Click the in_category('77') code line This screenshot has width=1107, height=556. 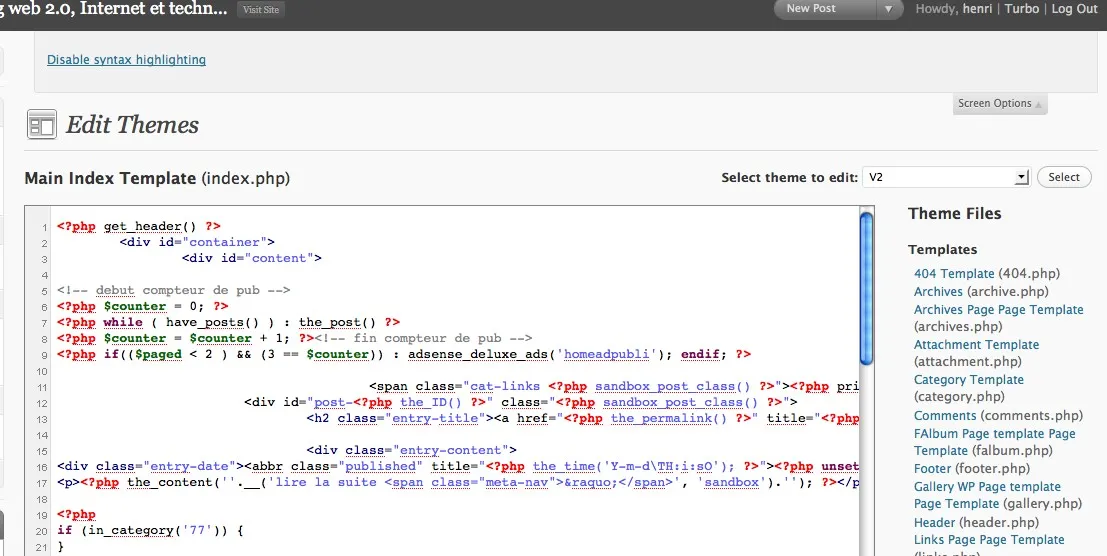point(150,530)
